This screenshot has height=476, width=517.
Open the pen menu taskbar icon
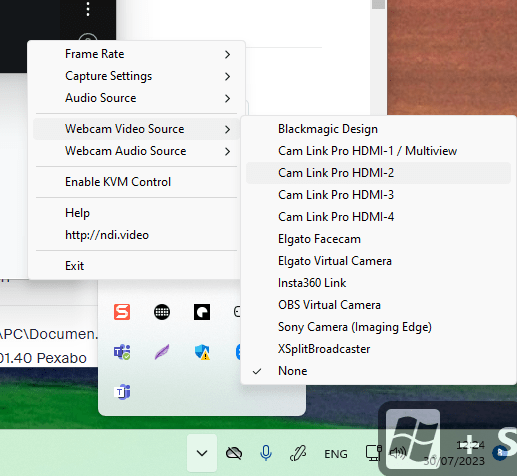pyautogui.click(x=298, y=453)
